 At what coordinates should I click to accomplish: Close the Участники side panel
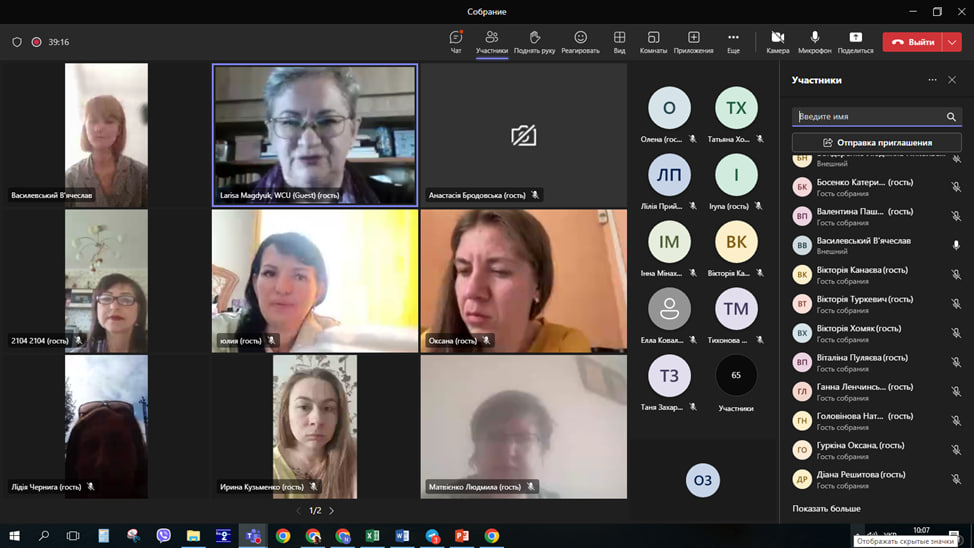(x=952, y=80)
